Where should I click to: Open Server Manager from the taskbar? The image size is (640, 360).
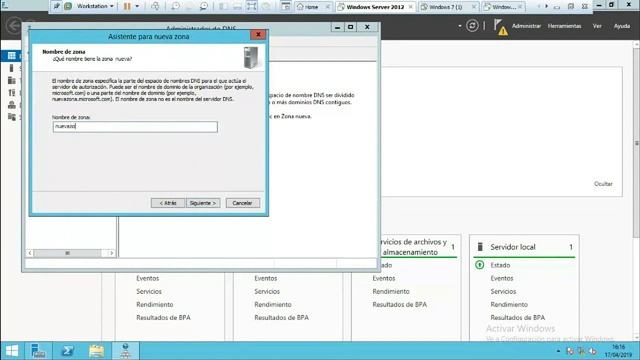pyautogui.click(x=38, y=351)
